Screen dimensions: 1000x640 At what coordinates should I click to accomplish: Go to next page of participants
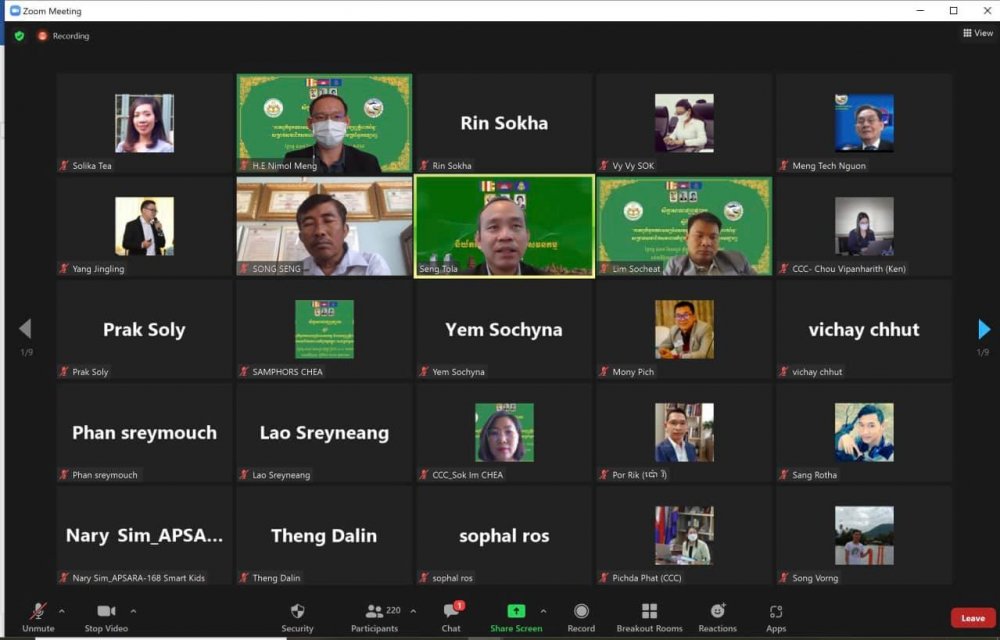tap(984, 329)
